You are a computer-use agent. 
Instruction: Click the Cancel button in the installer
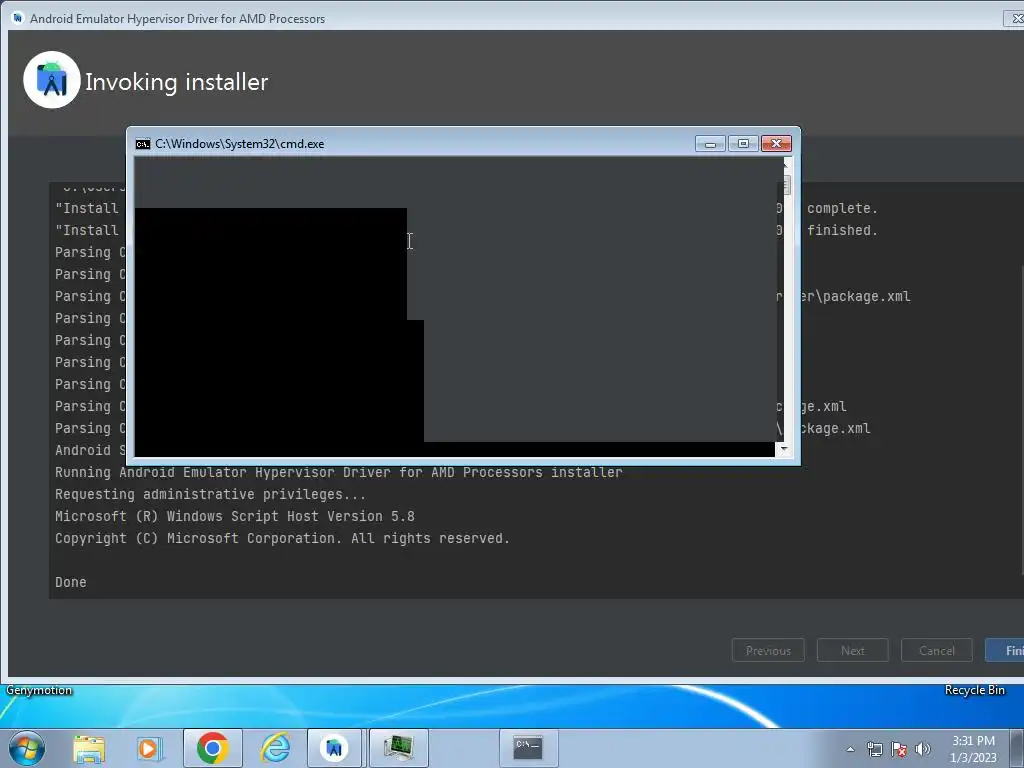pyautogui.click(x=936, y=650)
